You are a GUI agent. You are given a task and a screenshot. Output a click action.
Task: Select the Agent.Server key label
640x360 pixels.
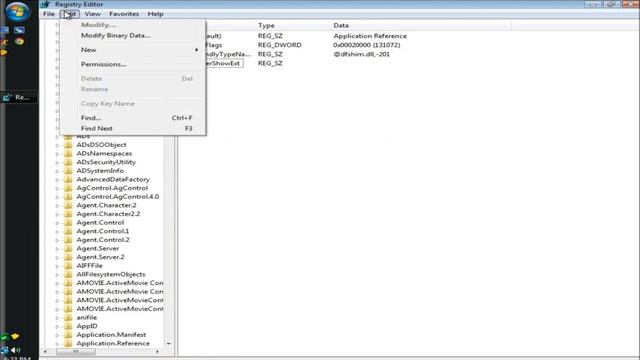click(x=98, y=248)
